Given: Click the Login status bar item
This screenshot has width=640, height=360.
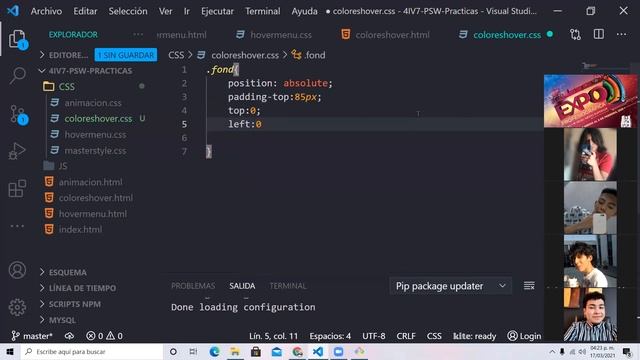Looking at the screenshot, I should coord(524,336).
